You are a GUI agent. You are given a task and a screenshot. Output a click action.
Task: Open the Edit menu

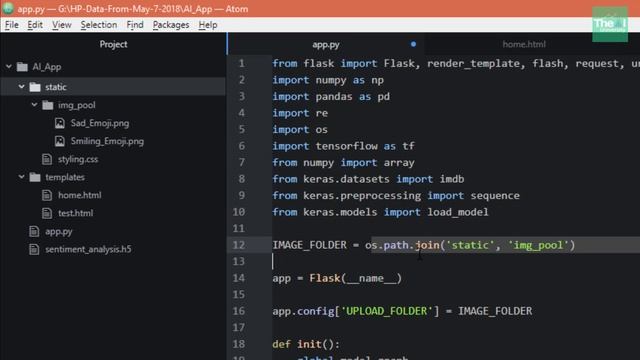pos(35,25)
